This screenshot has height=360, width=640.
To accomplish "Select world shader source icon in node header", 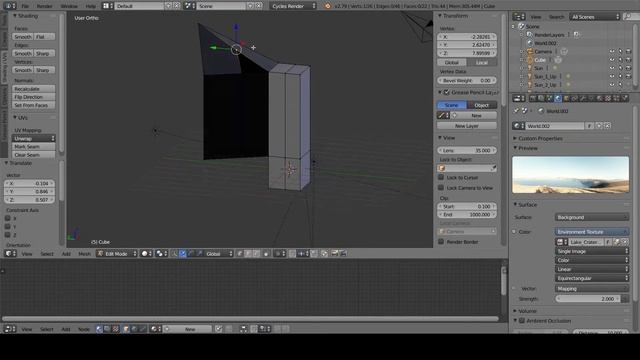I will point(134,329).
